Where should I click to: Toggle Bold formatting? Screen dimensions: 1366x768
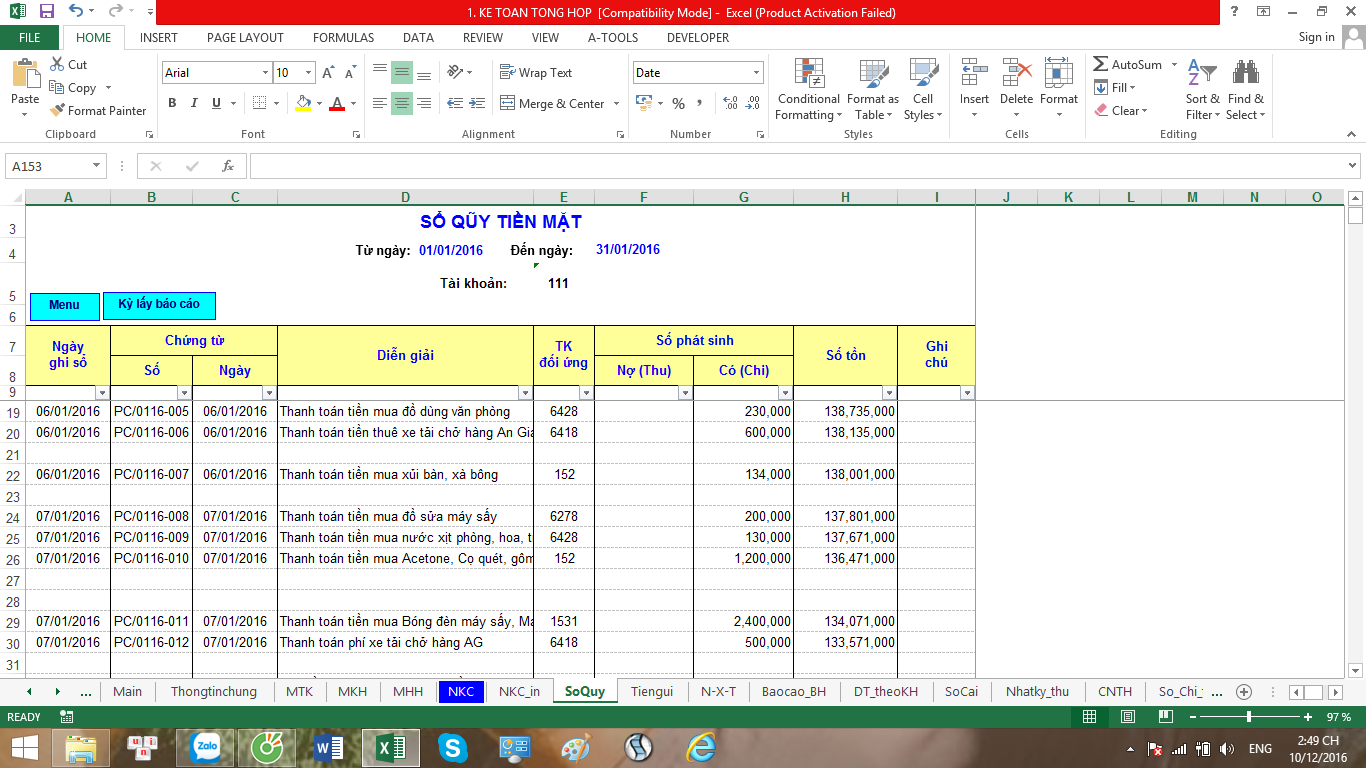coord(172,103)
